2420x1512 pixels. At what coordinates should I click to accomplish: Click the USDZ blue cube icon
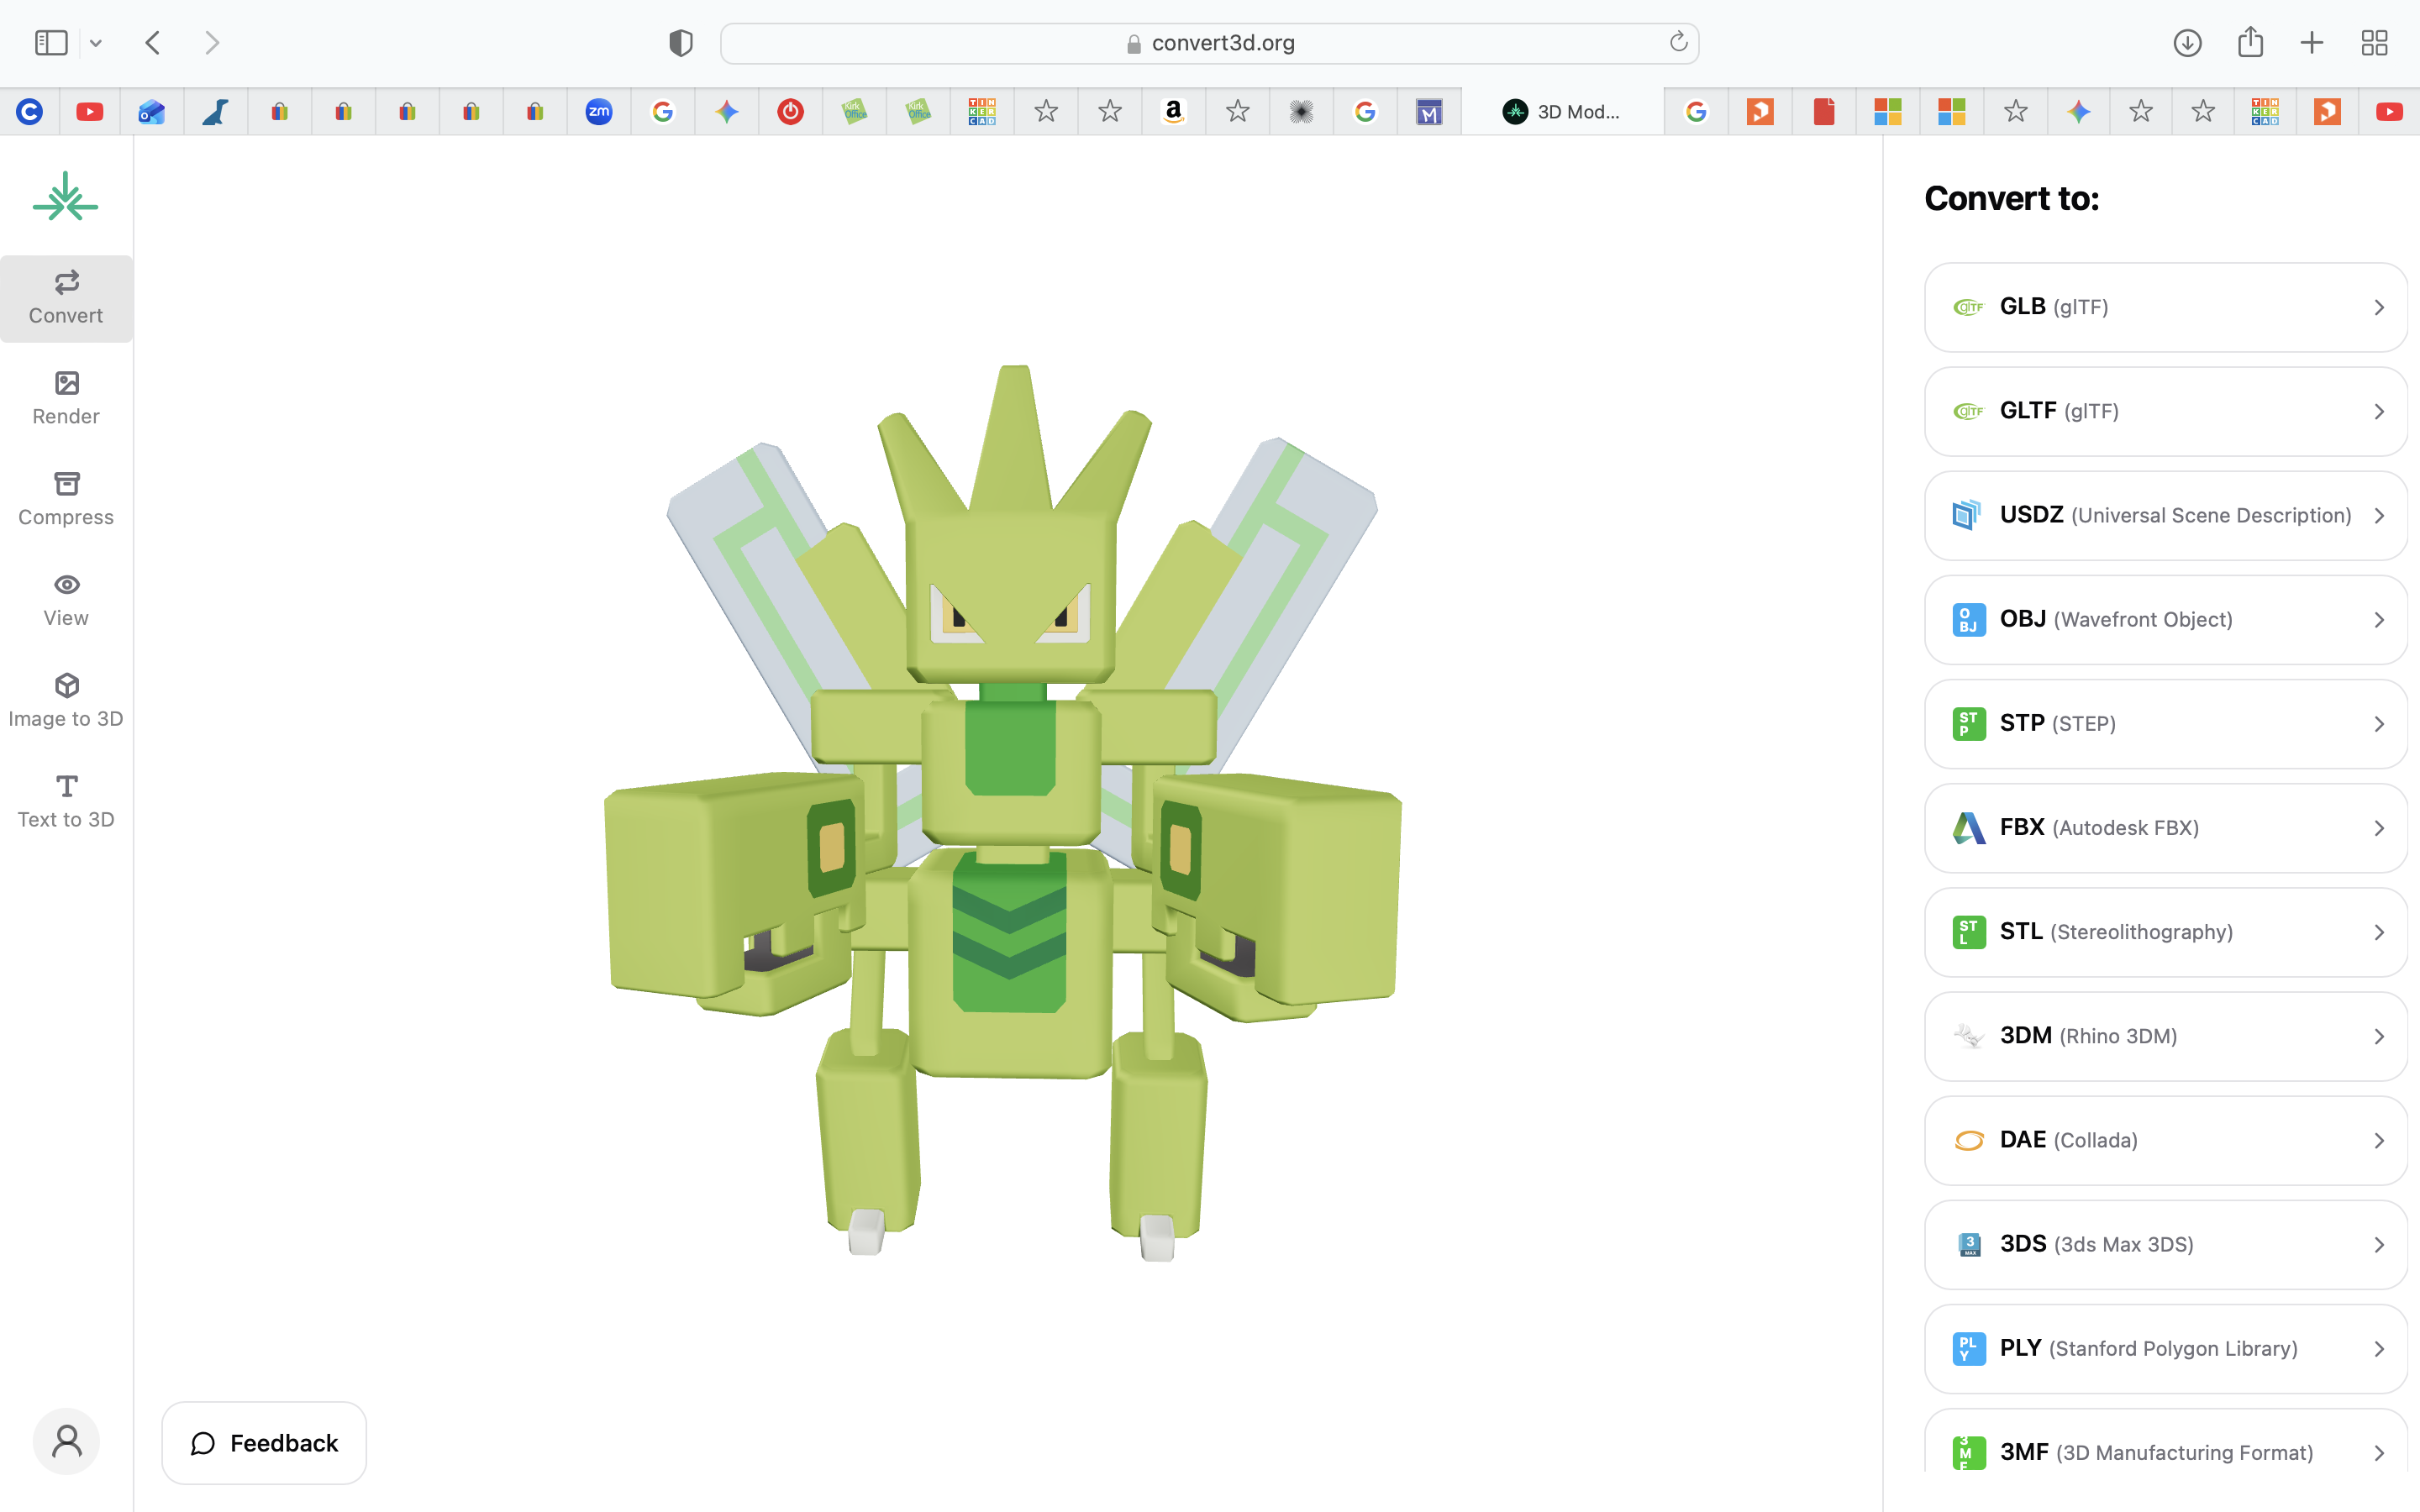tap(1968, 515)
